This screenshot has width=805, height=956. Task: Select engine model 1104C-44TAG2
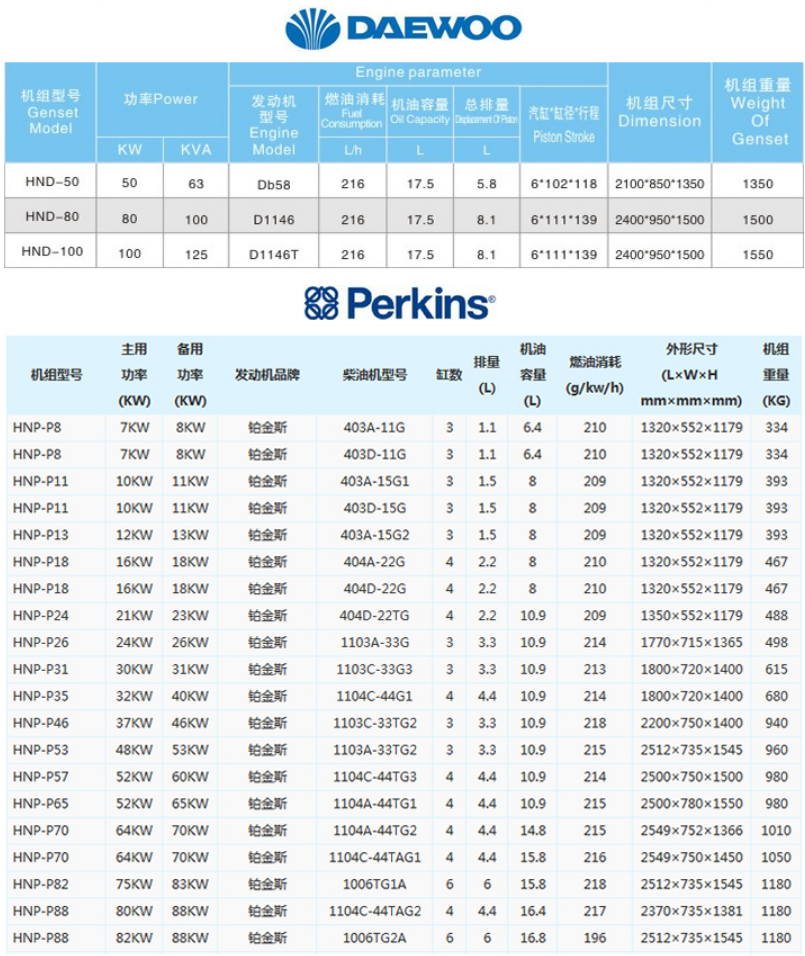click(374, 911)
